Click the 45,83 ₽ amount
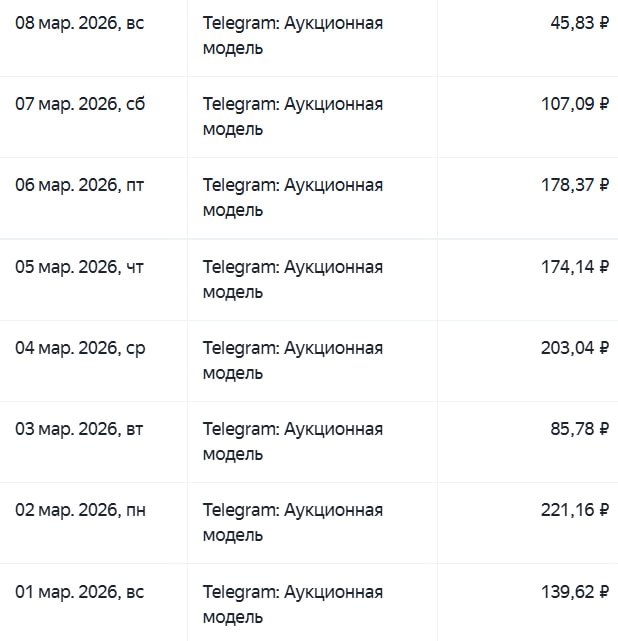Screen dimensions: 618x641 pyautogui.click(x=579, y=23)
